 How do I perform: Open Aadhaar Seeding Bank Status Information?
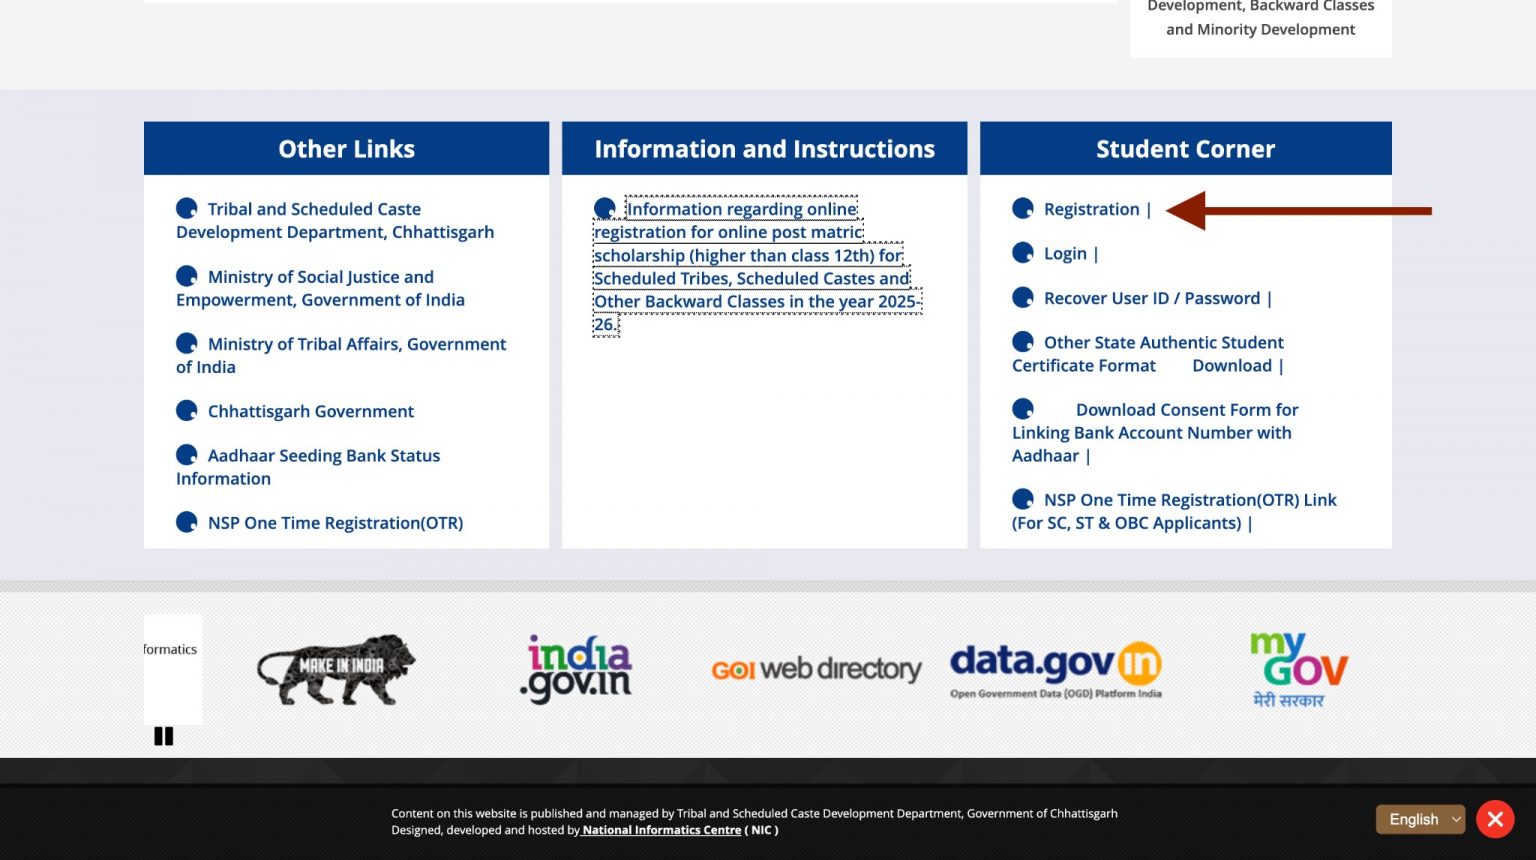(308, 467)
